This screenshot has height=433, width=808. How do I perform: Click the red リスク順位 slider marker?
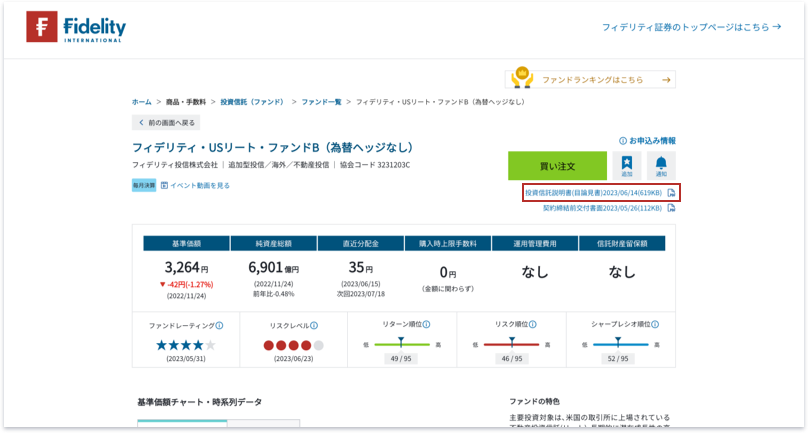click(512, 342)
